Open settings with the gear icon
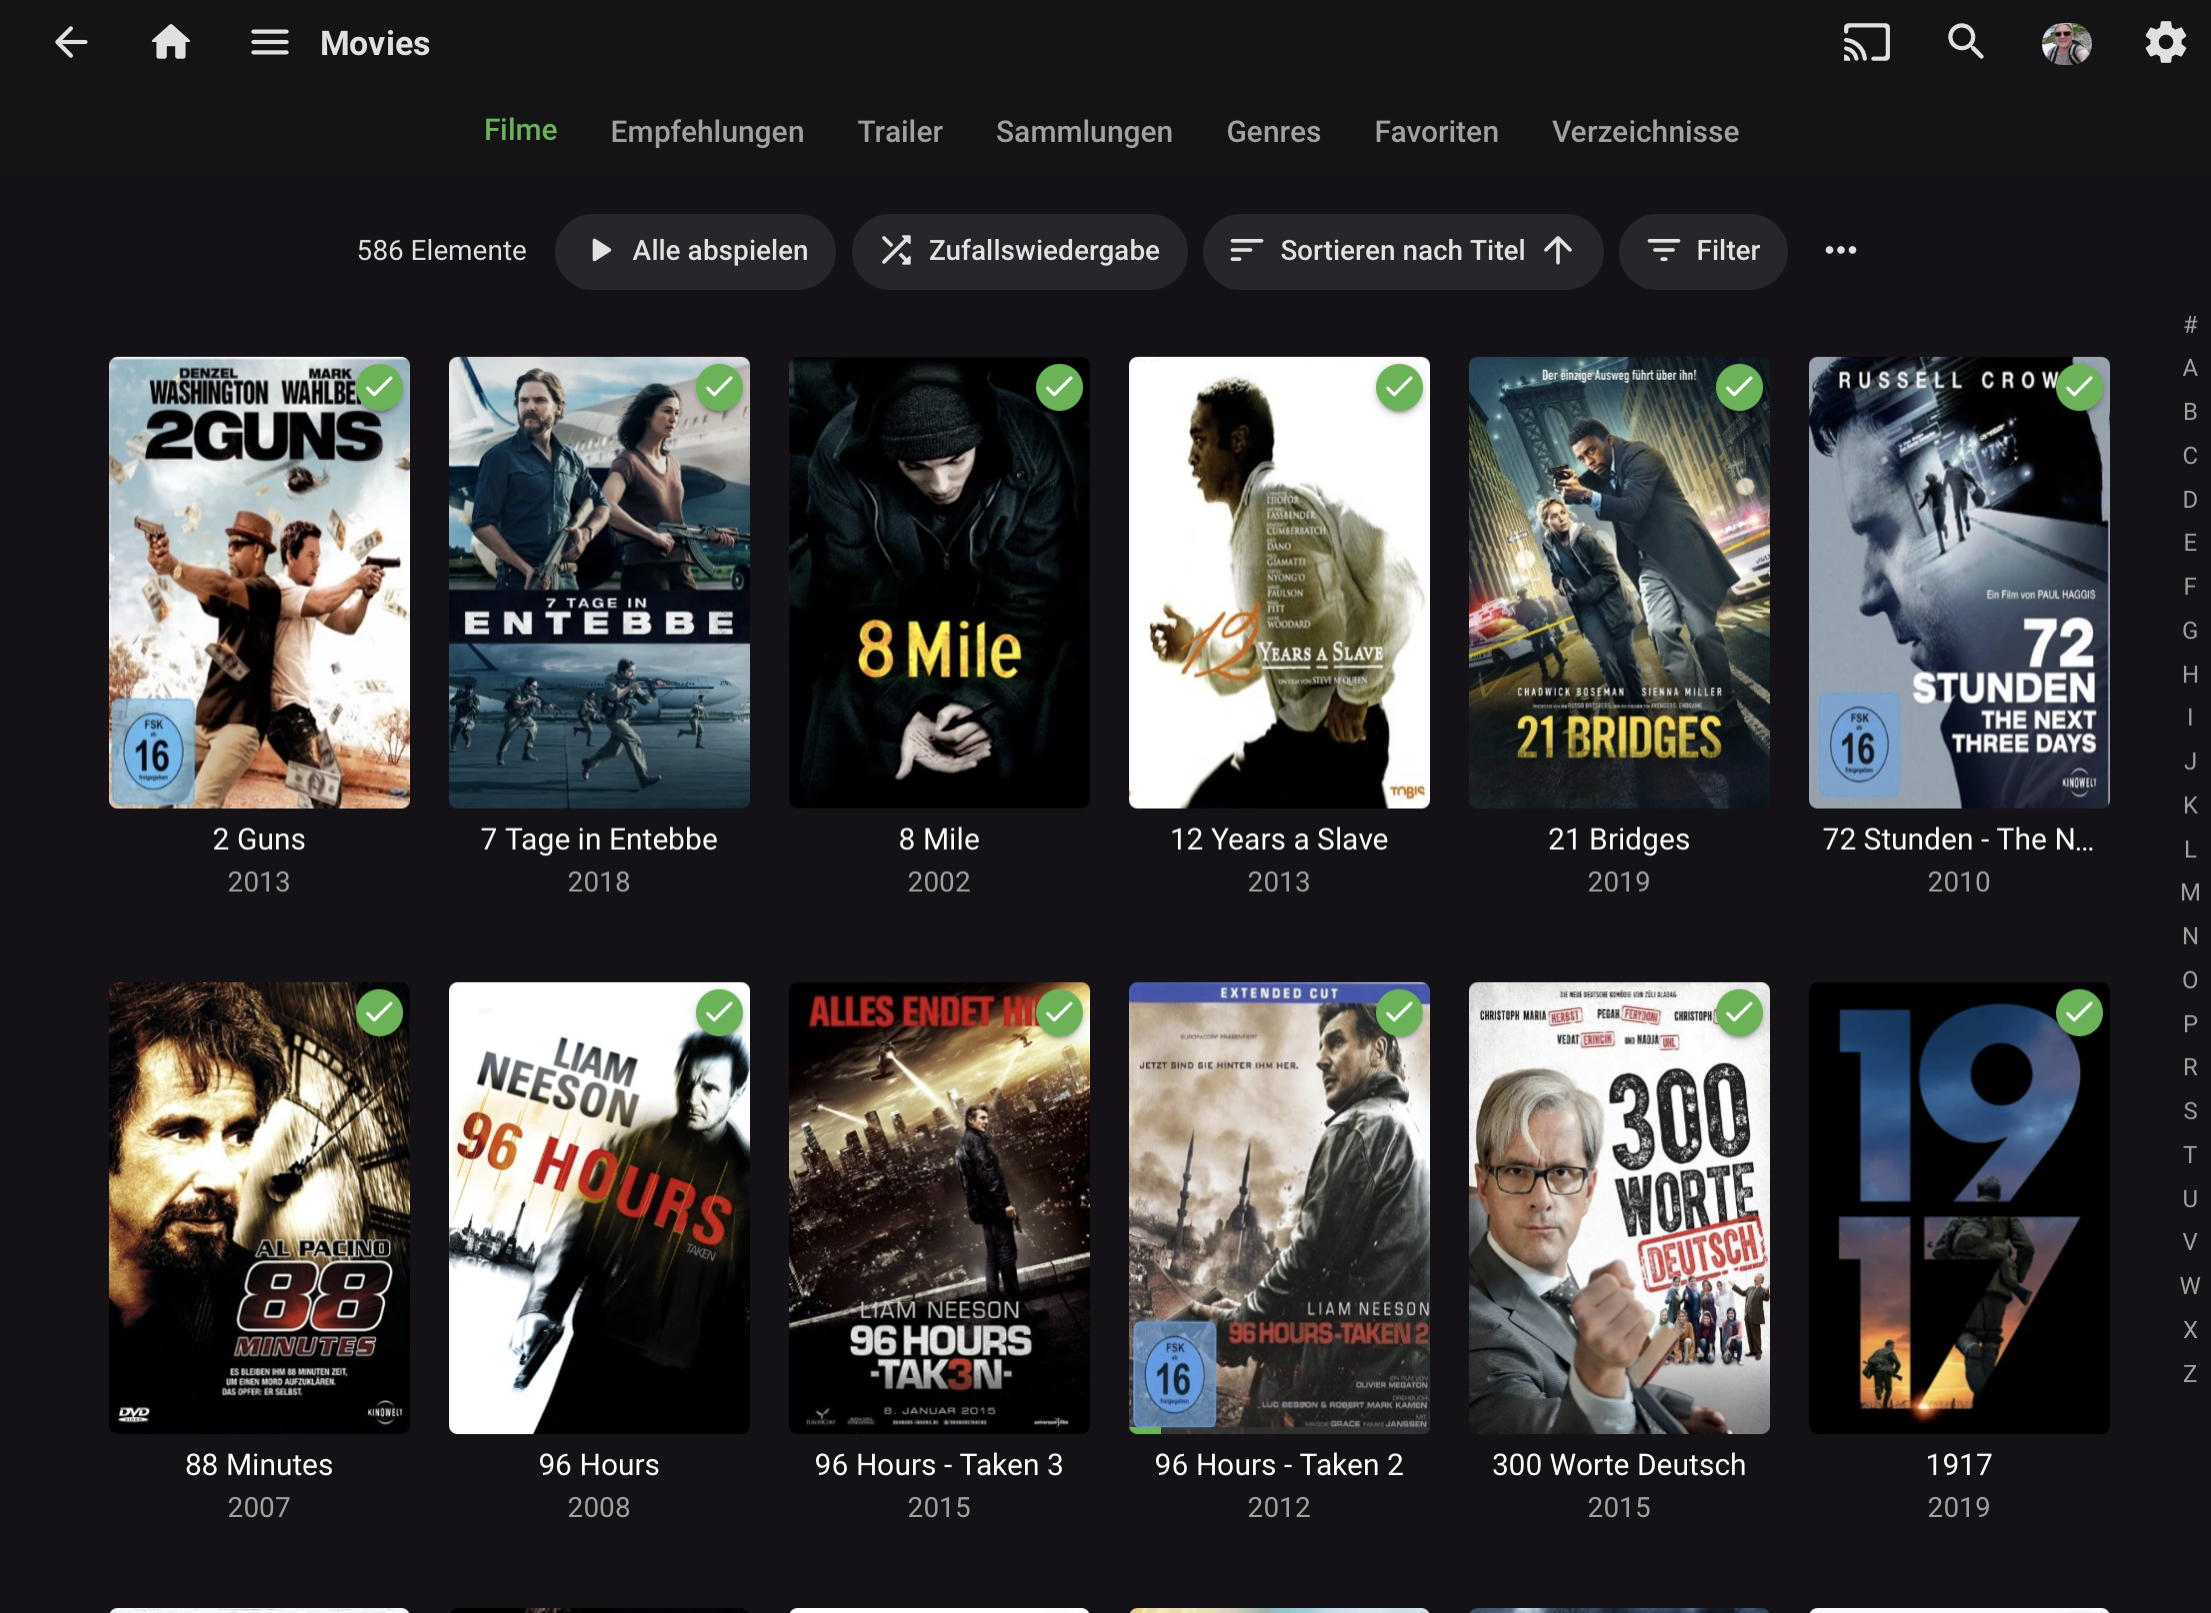Screen dimensions: 2211x1613 tap(2165, 43)
